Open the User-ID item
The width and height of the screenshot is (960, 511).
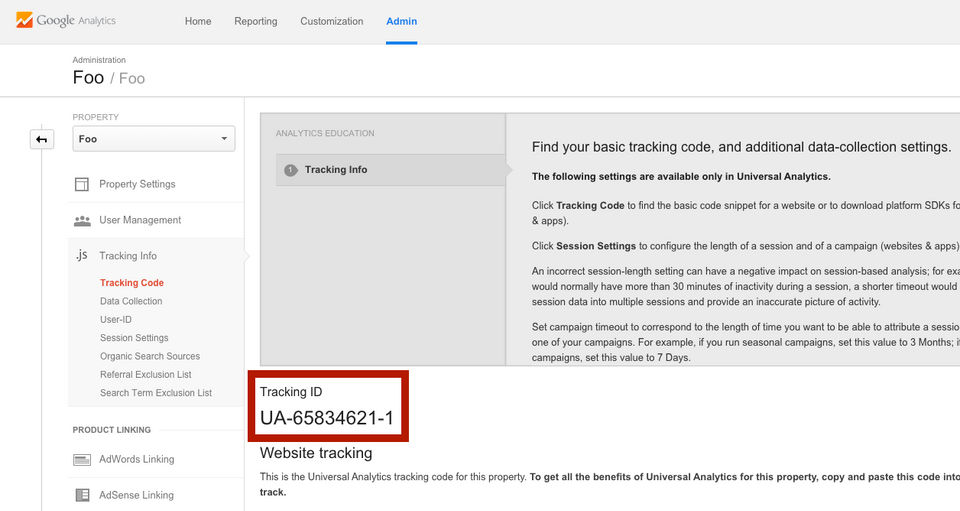pyautogui.click(x=116, y=319)
